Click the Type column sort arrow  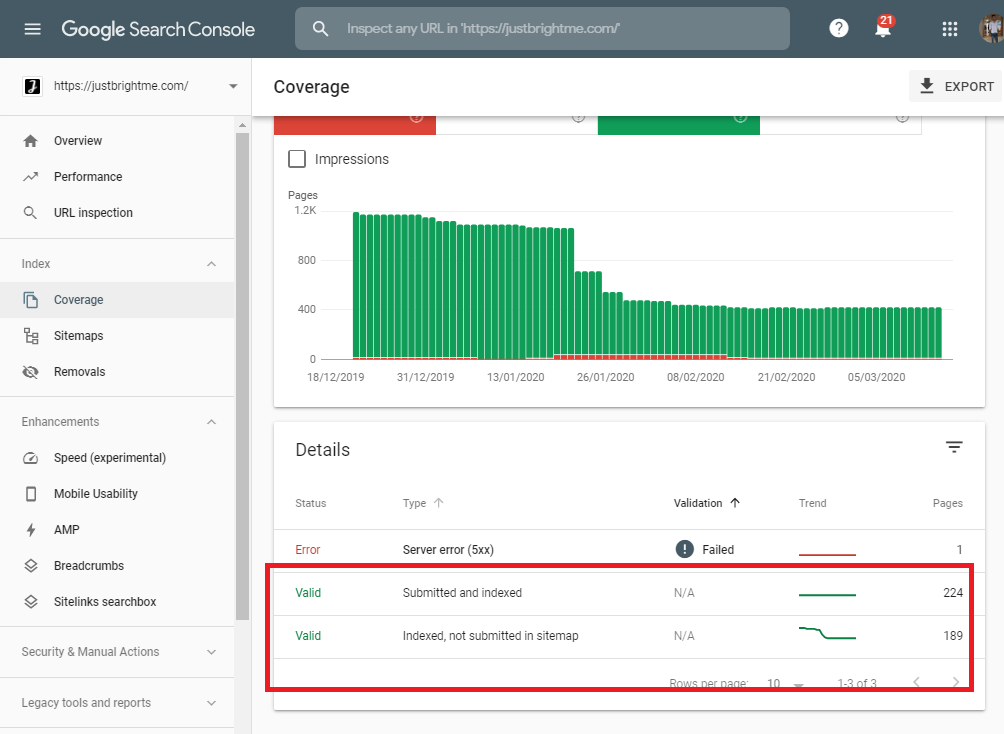pyautogui.click(x=439, y=503)
